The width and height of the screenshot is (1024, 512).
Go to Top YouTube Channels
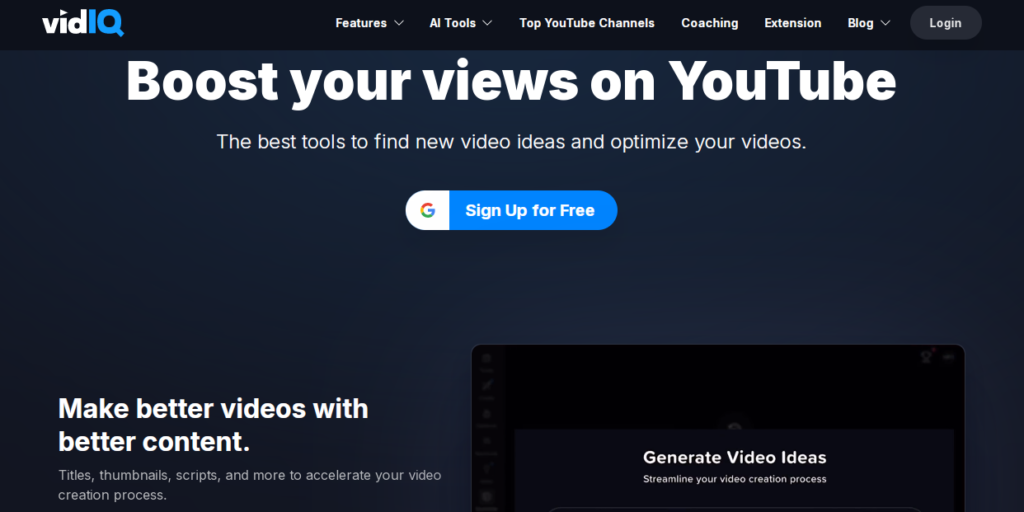tap(586, 23)
